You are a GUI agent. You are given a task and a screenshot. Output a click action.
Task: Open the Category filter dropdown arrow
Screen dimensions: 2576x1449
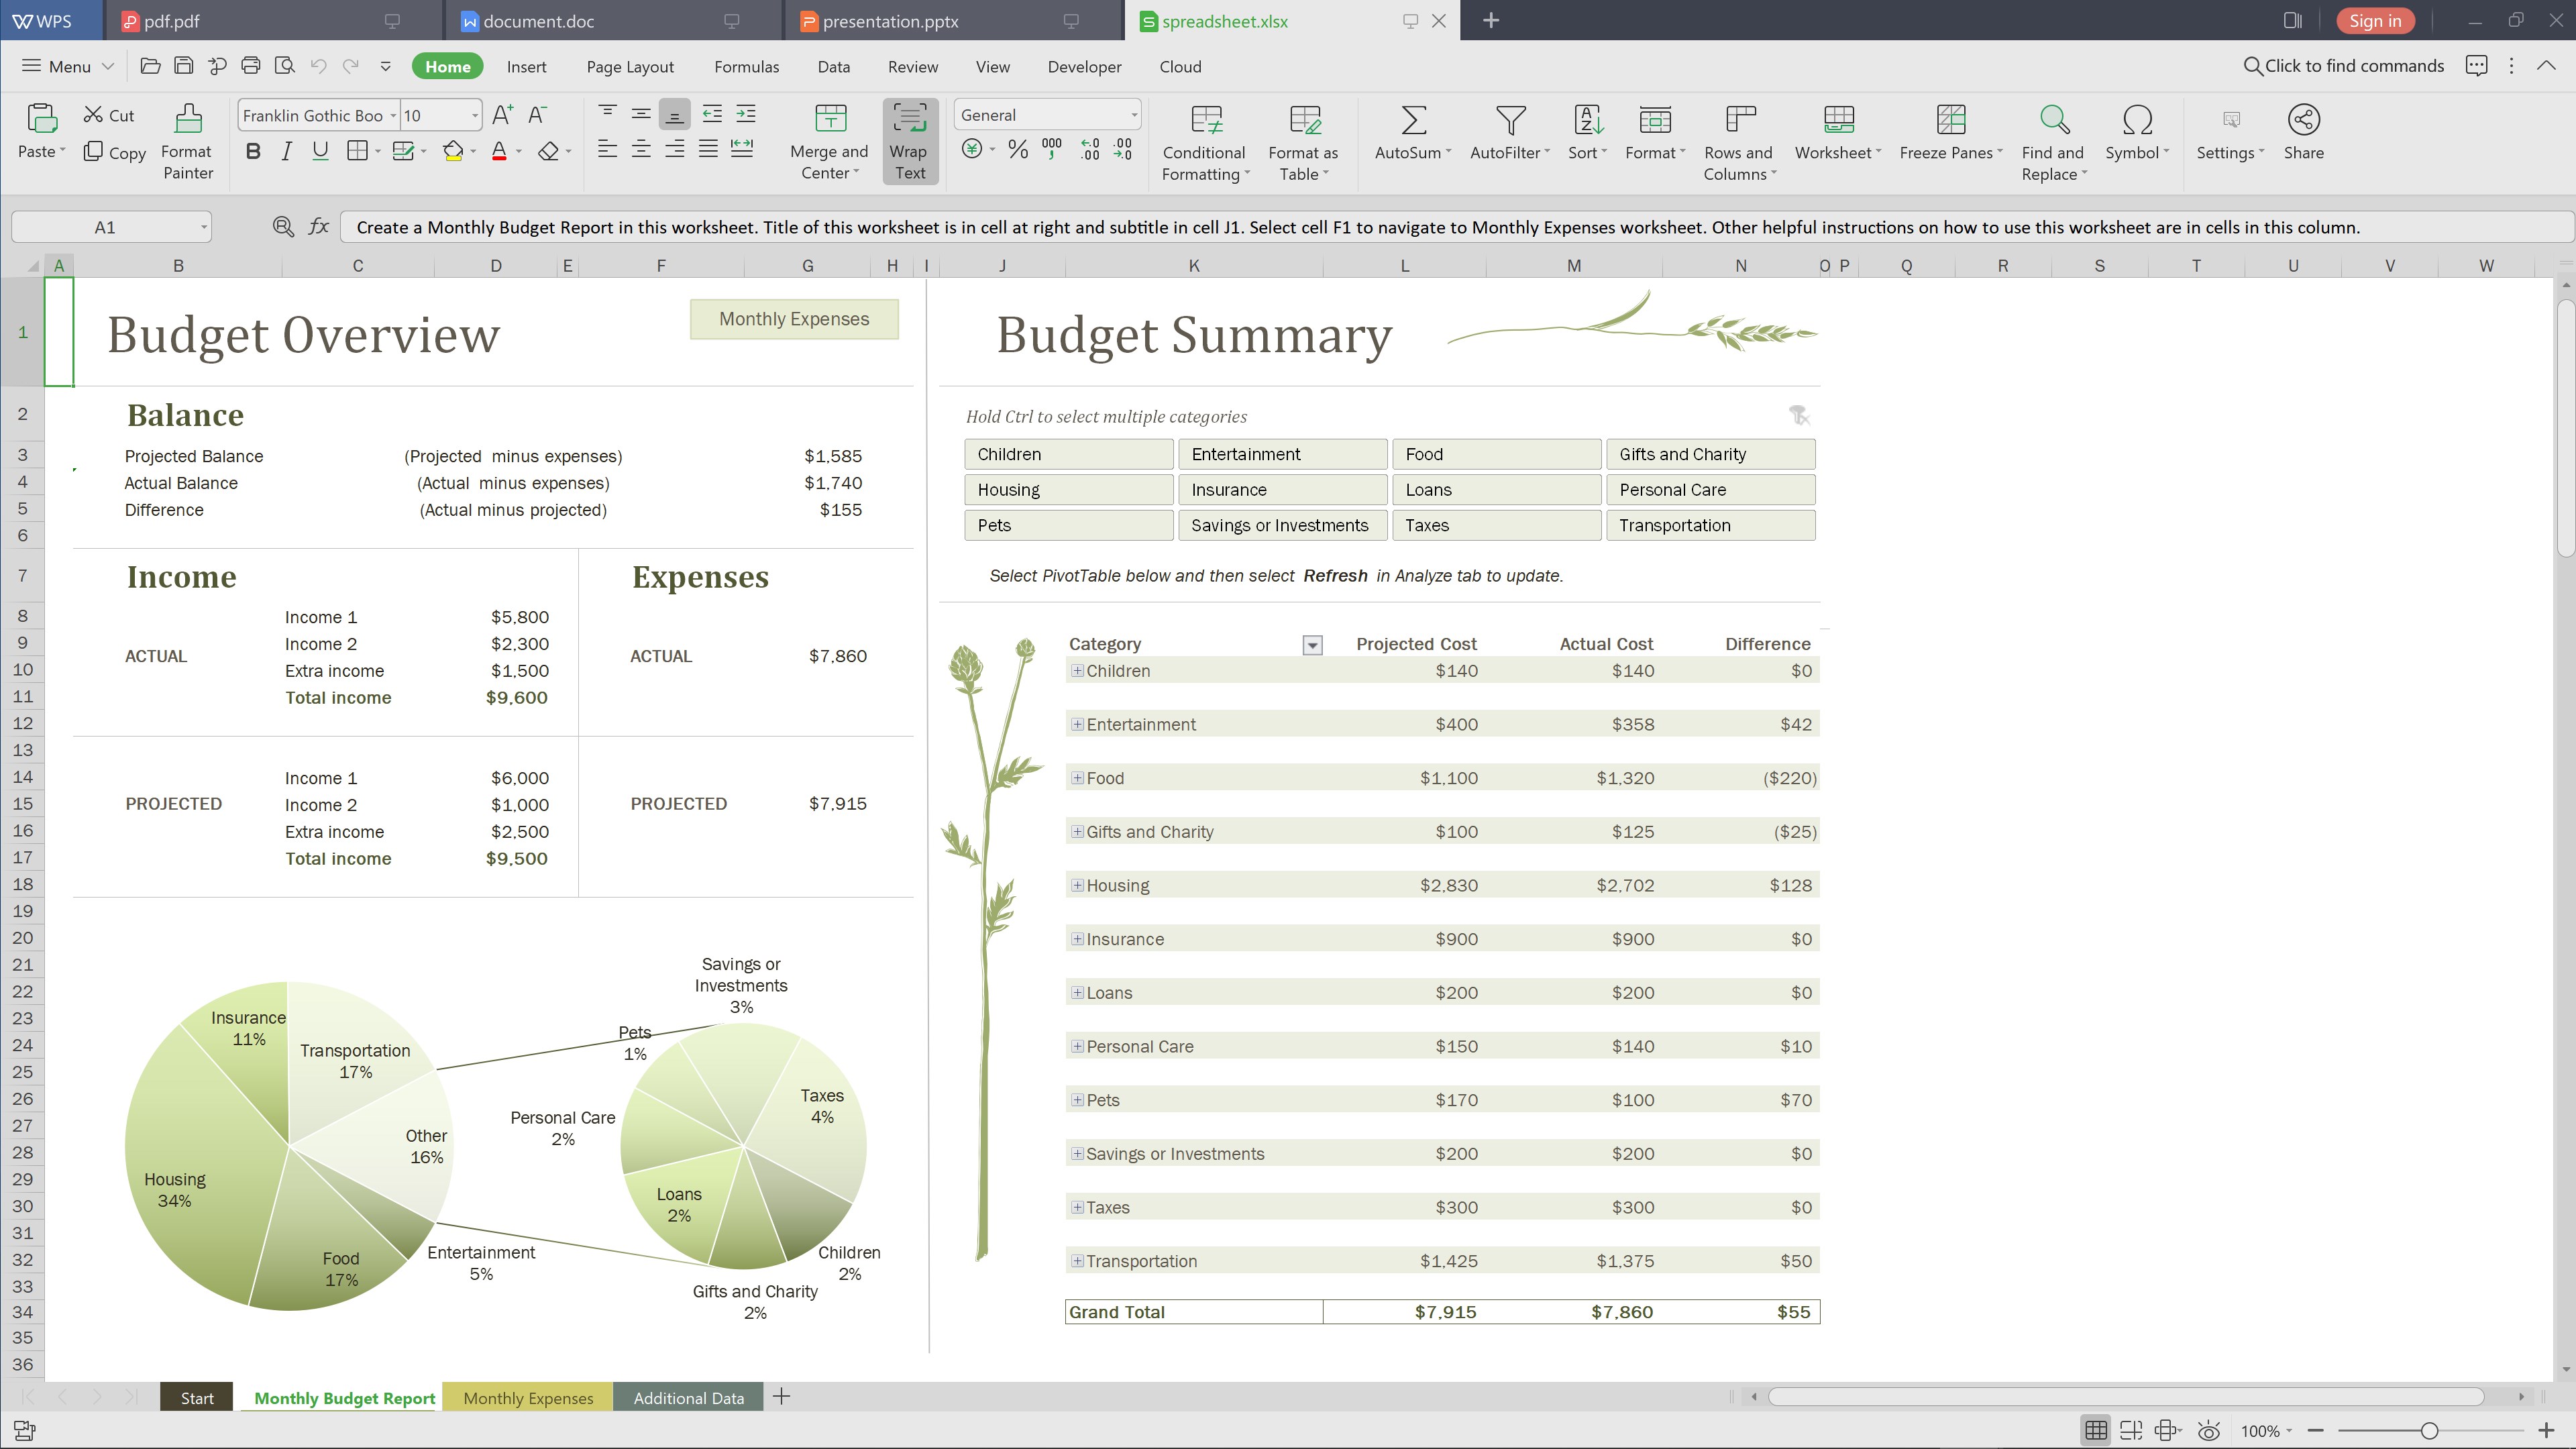(x=1312, y=646)
